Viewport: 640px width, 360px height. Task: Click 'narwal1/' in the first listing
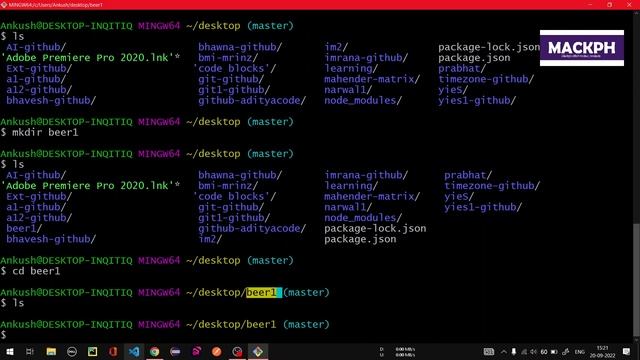(x=348, y=90)
